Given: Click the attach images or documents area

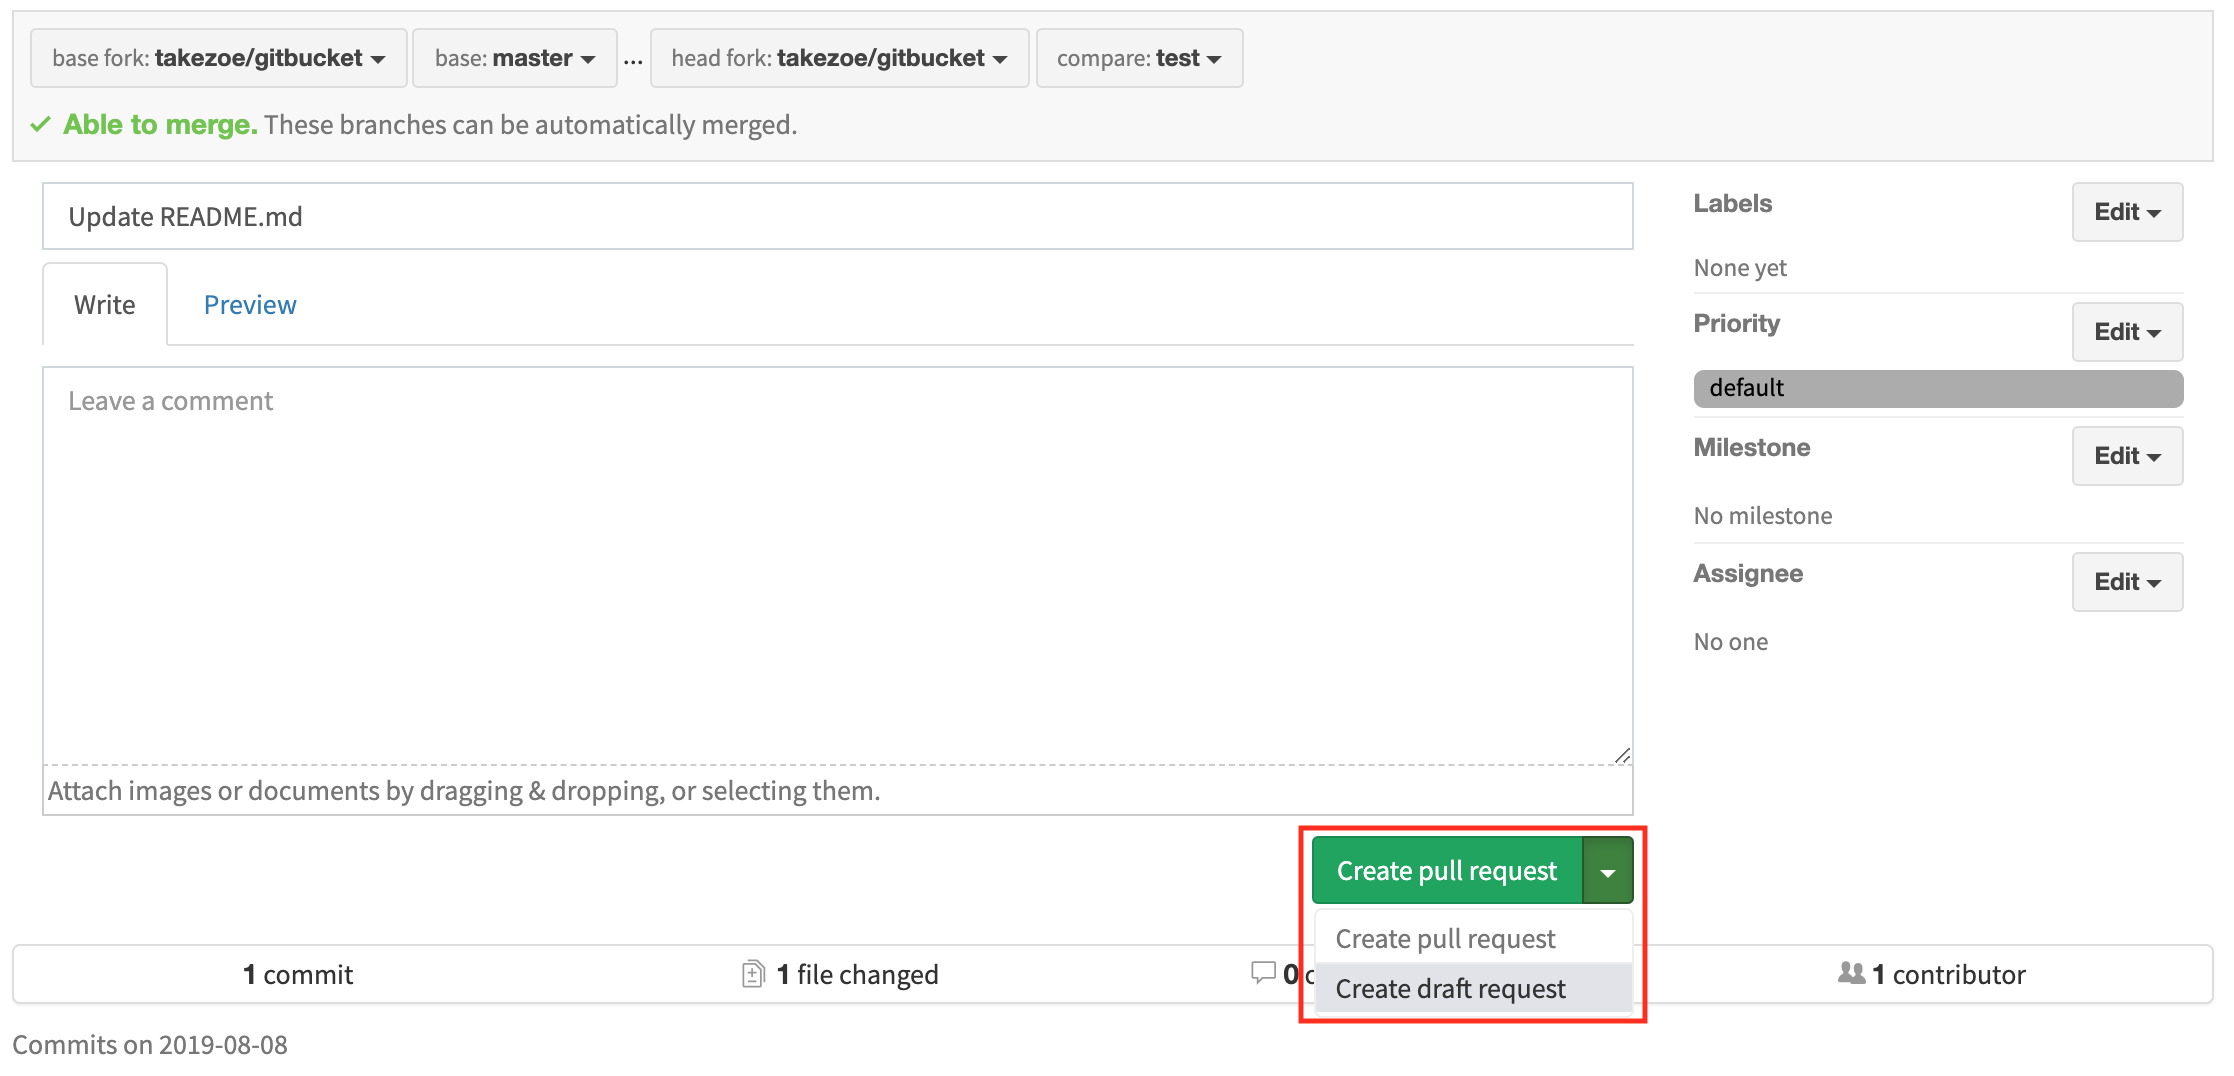Looking at the screenshot, I should click(x=838, y=790).
